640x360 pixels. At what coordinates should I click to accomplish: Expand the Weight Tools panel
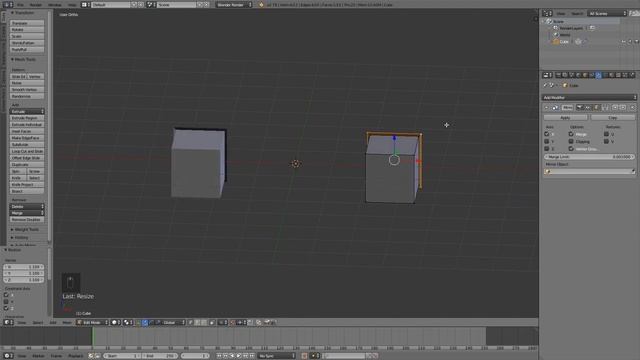point(24,230)
